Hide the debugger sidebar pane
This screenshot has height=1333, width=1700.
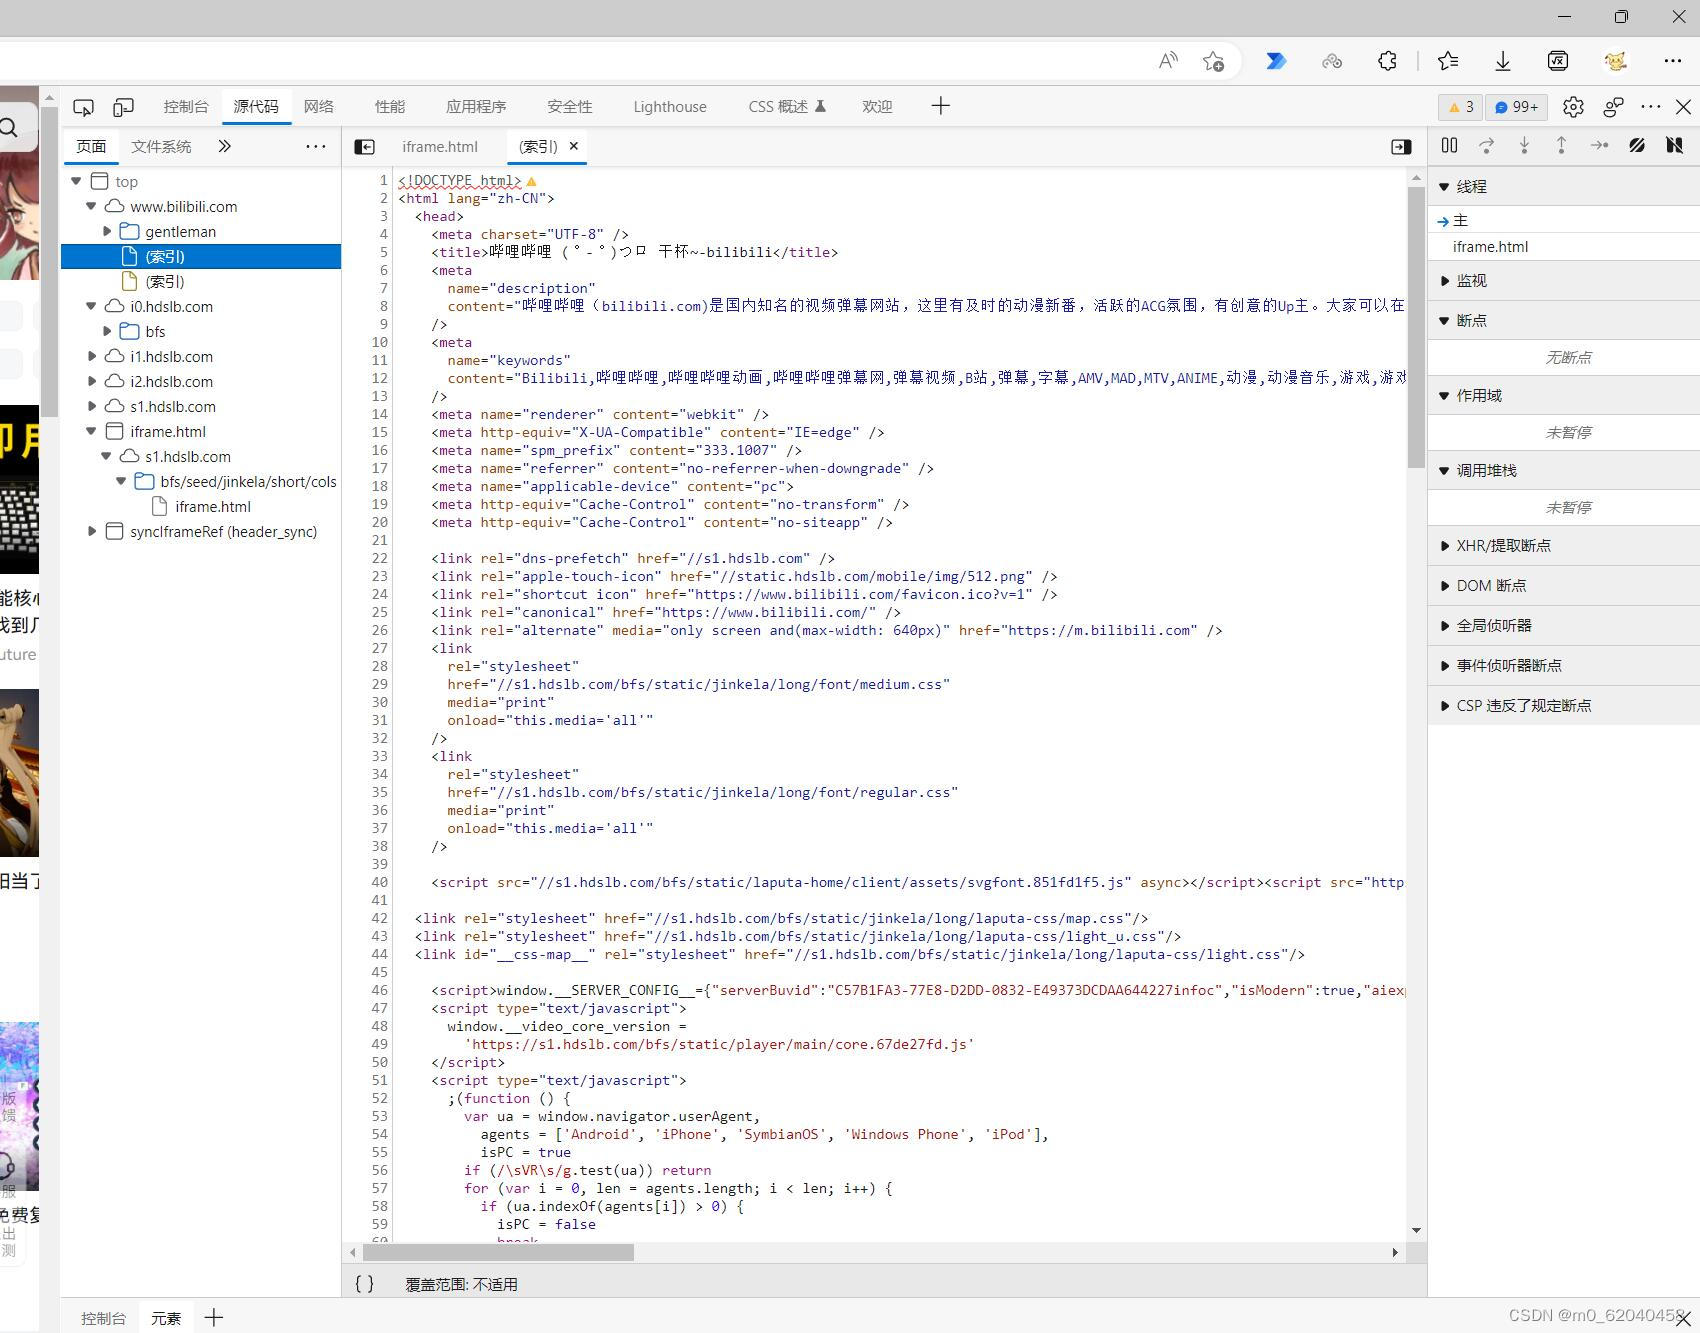point(1401,147)
